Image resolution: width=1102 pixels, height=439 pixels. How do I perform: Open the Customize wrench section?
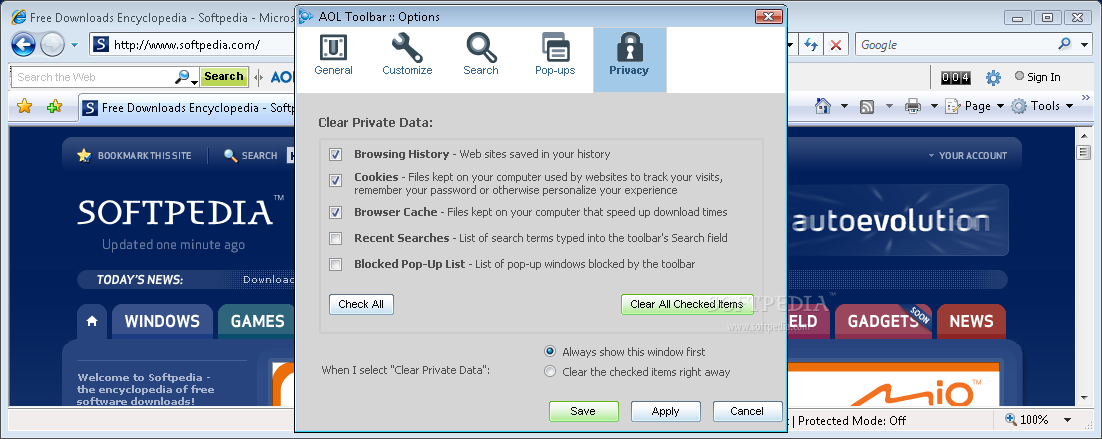408,56
